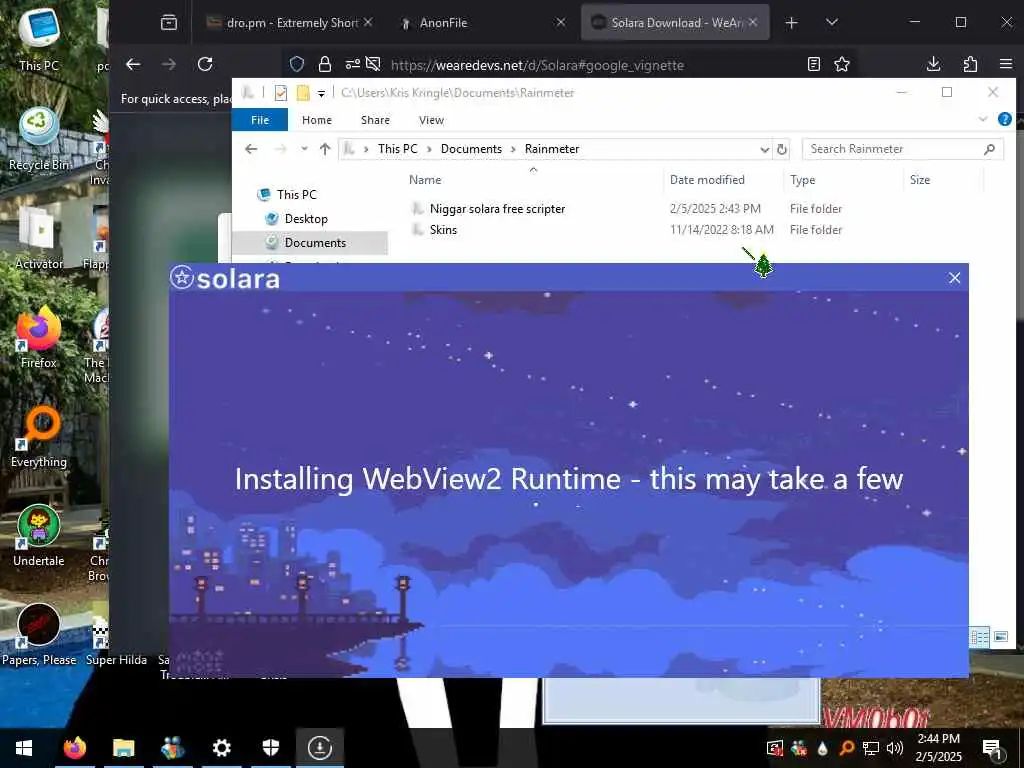
Task: Sort by Size column header
Action: tap(920, 180)
